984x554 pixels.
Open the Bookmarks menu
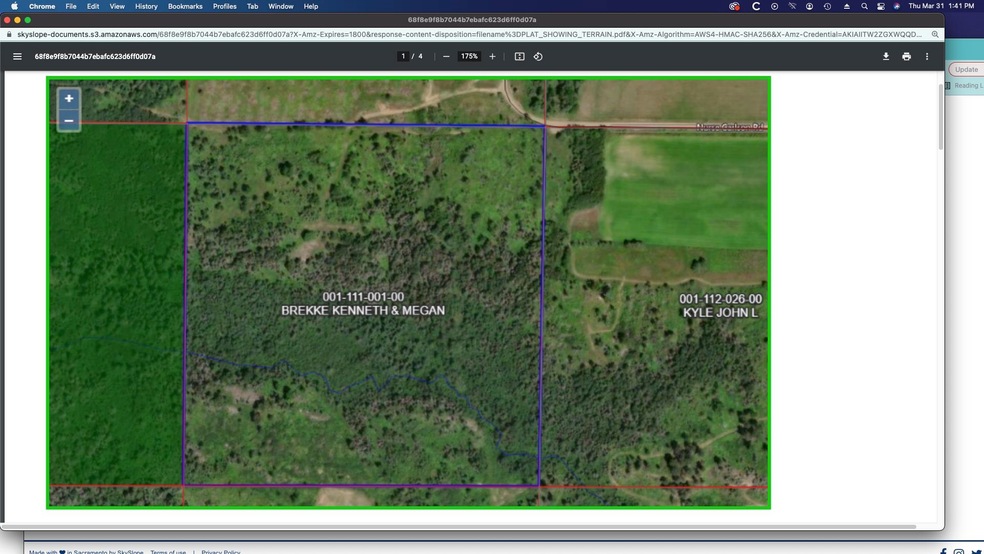185,6
